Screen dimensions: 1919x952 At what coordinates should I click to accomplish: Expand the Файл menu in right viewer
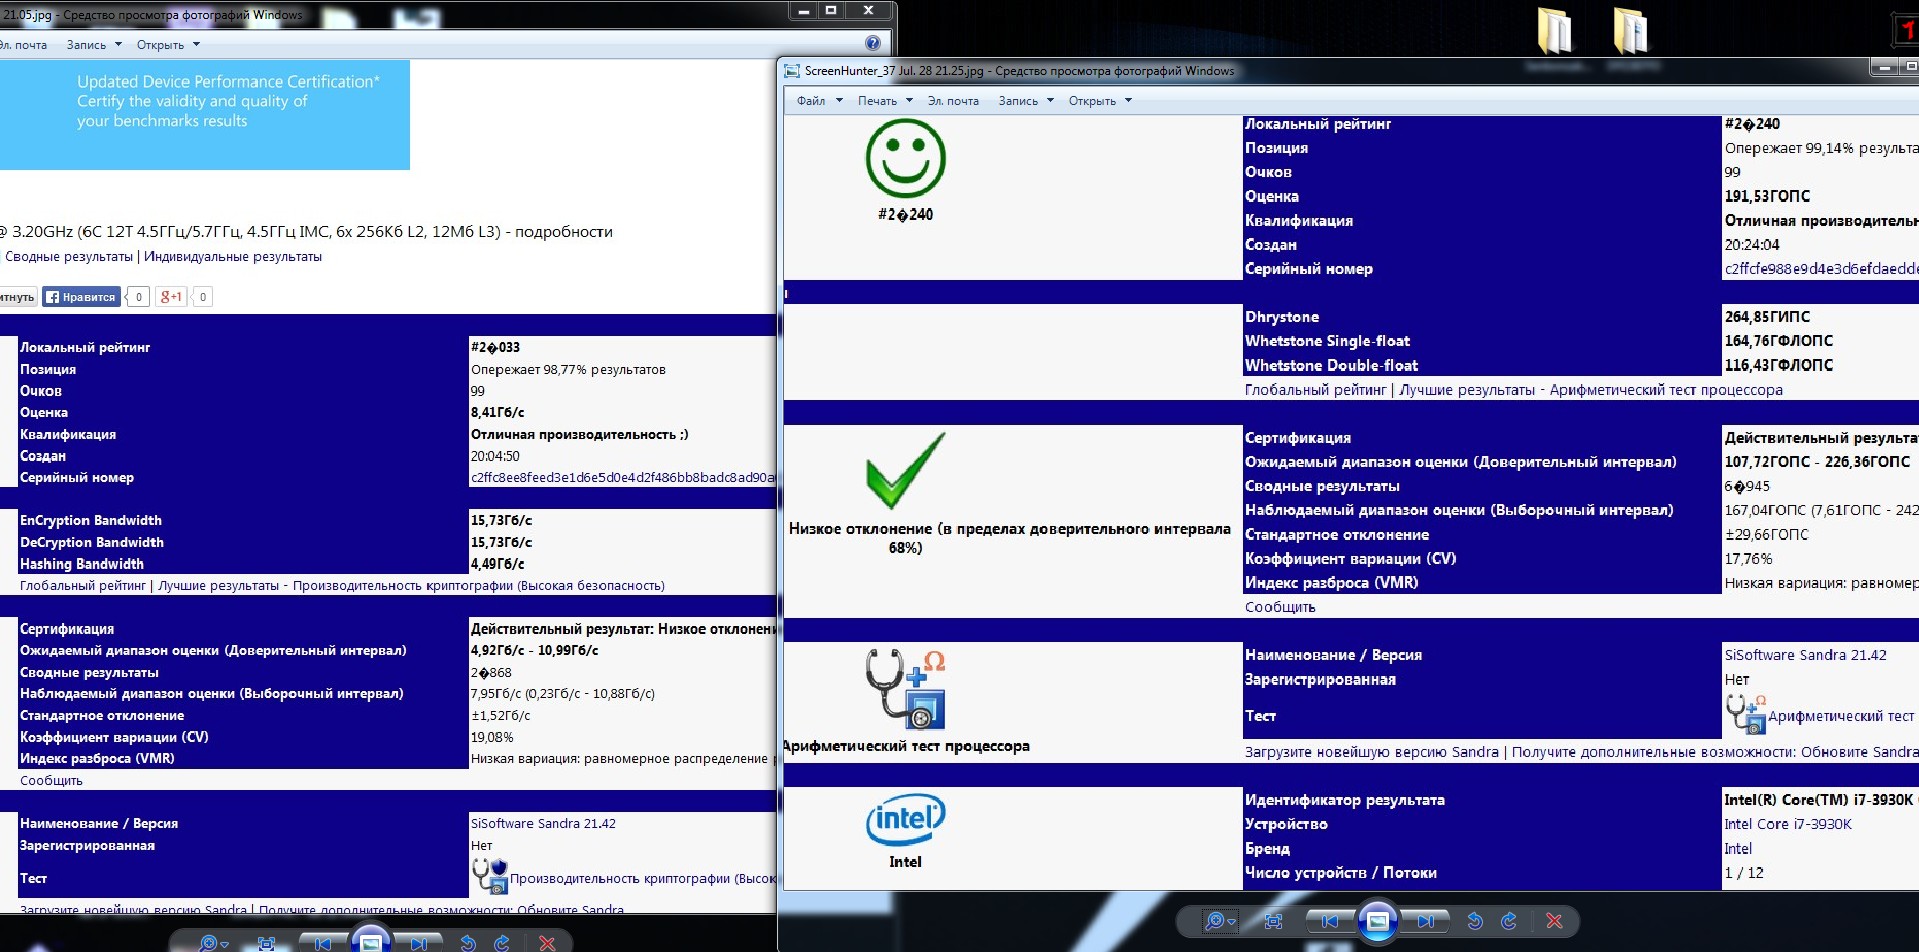pos(819,101)
